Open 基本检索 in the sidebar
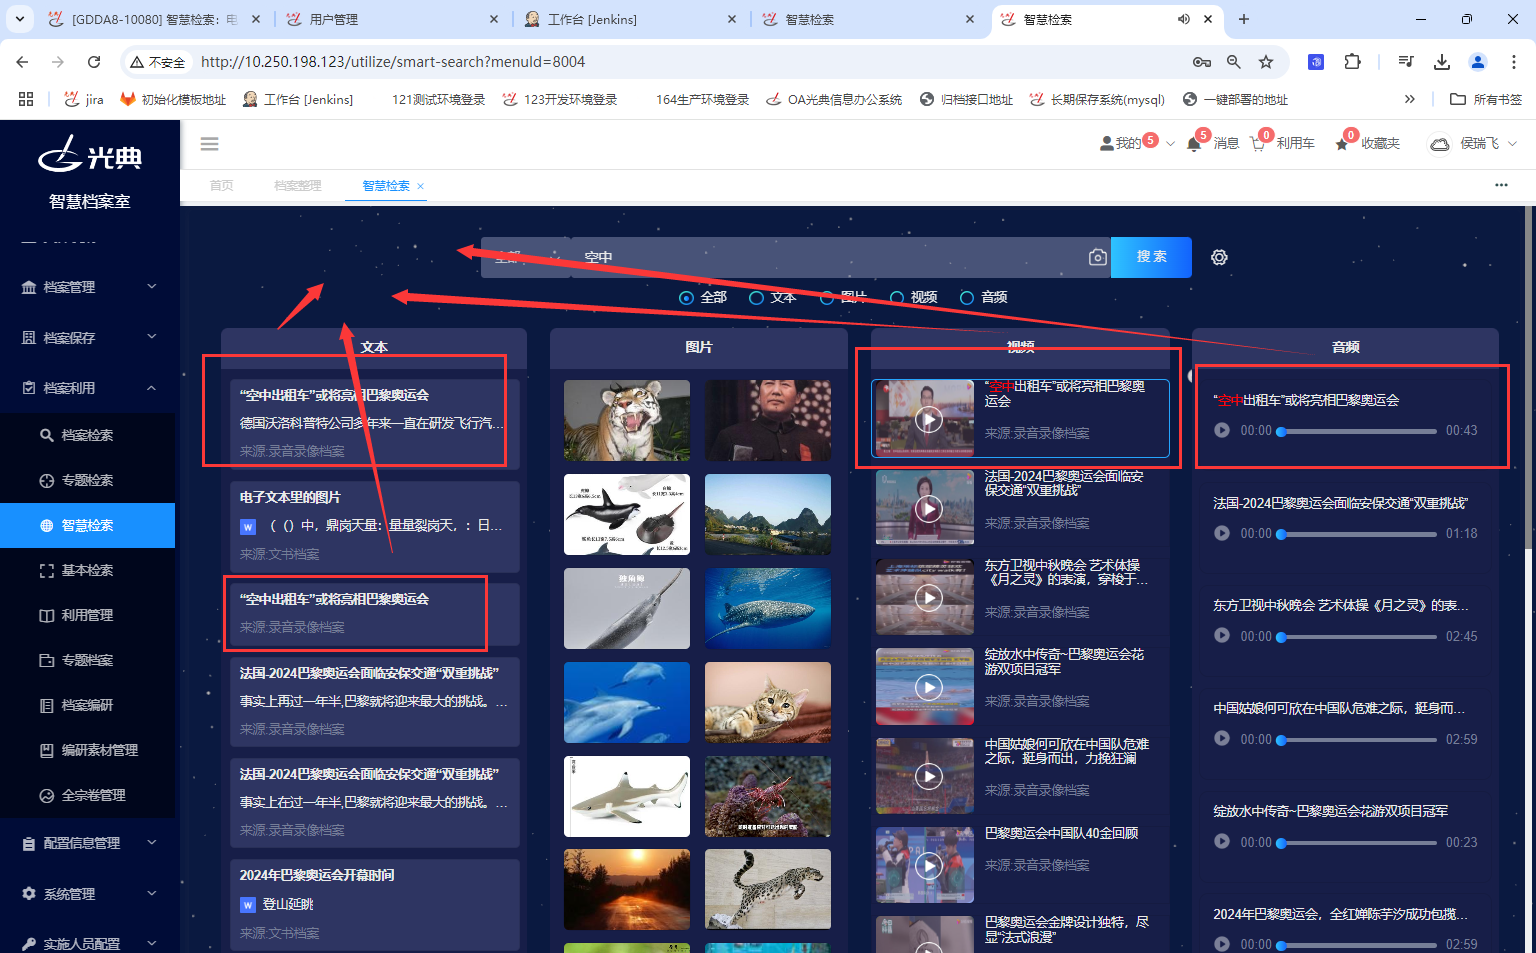Image resolution: width=1536 pixels, height=953 pixels. (x=88, y=570)
